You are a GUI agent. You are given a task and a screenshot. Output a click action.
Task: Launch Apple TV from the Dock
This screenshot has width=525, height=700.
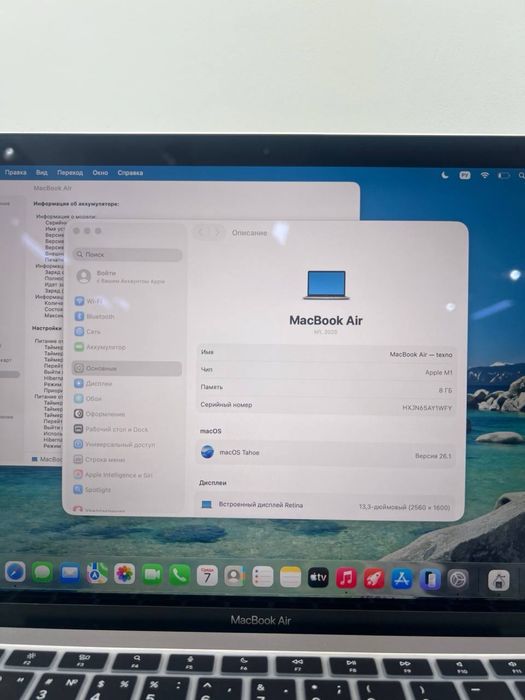pyautogui.click(x=318, y=578)
